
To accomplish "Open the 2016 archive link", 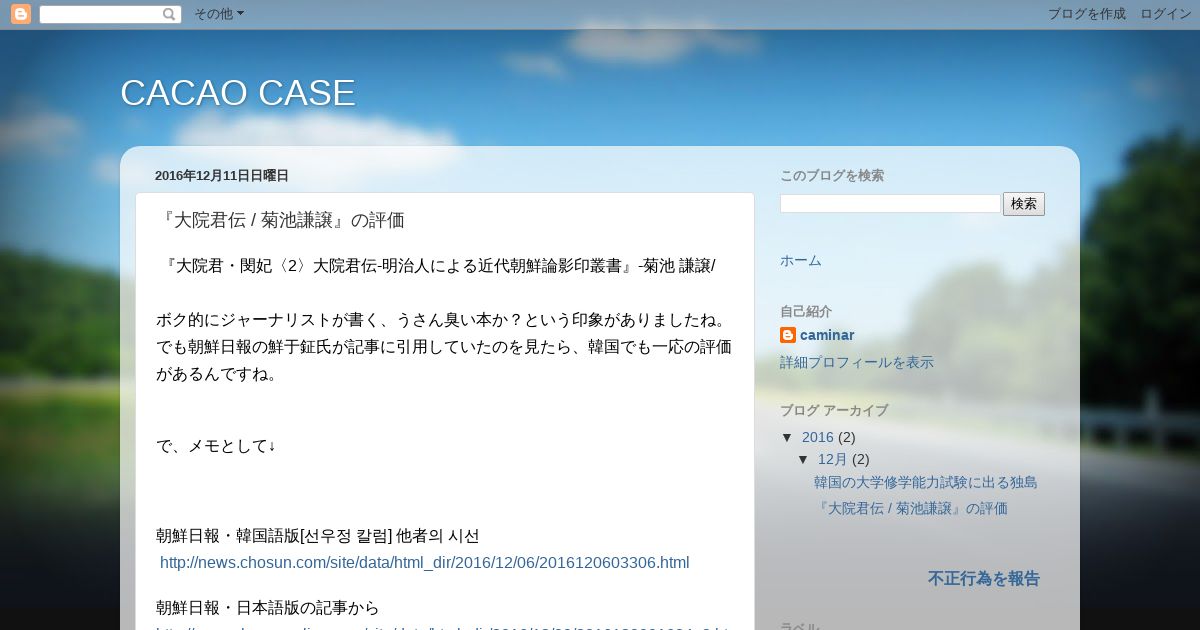I will pyautogui.click(x=818, y=437).
